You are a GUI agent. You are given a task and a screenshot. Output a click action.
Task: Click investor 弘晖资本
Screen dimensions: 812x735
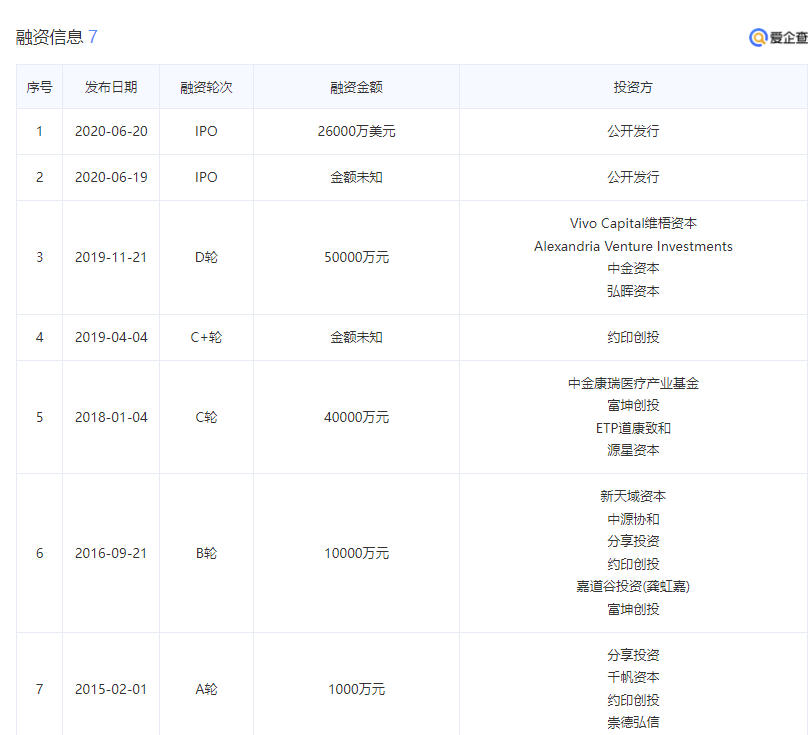click(x=633, y=291)
